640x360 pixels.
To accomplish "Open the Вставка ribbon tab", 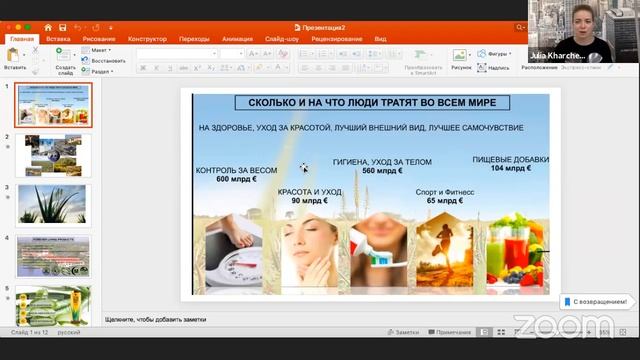I will pos(58,39).
